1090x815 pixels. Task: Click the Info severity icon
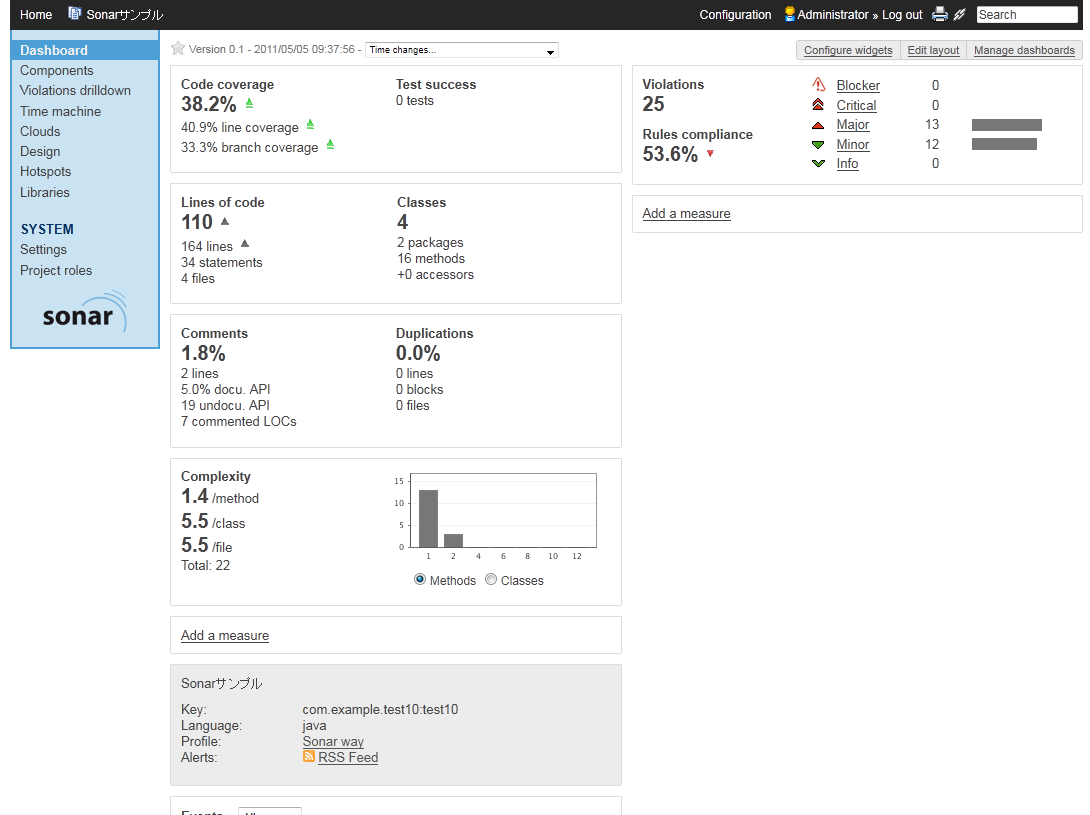point(818,163)
